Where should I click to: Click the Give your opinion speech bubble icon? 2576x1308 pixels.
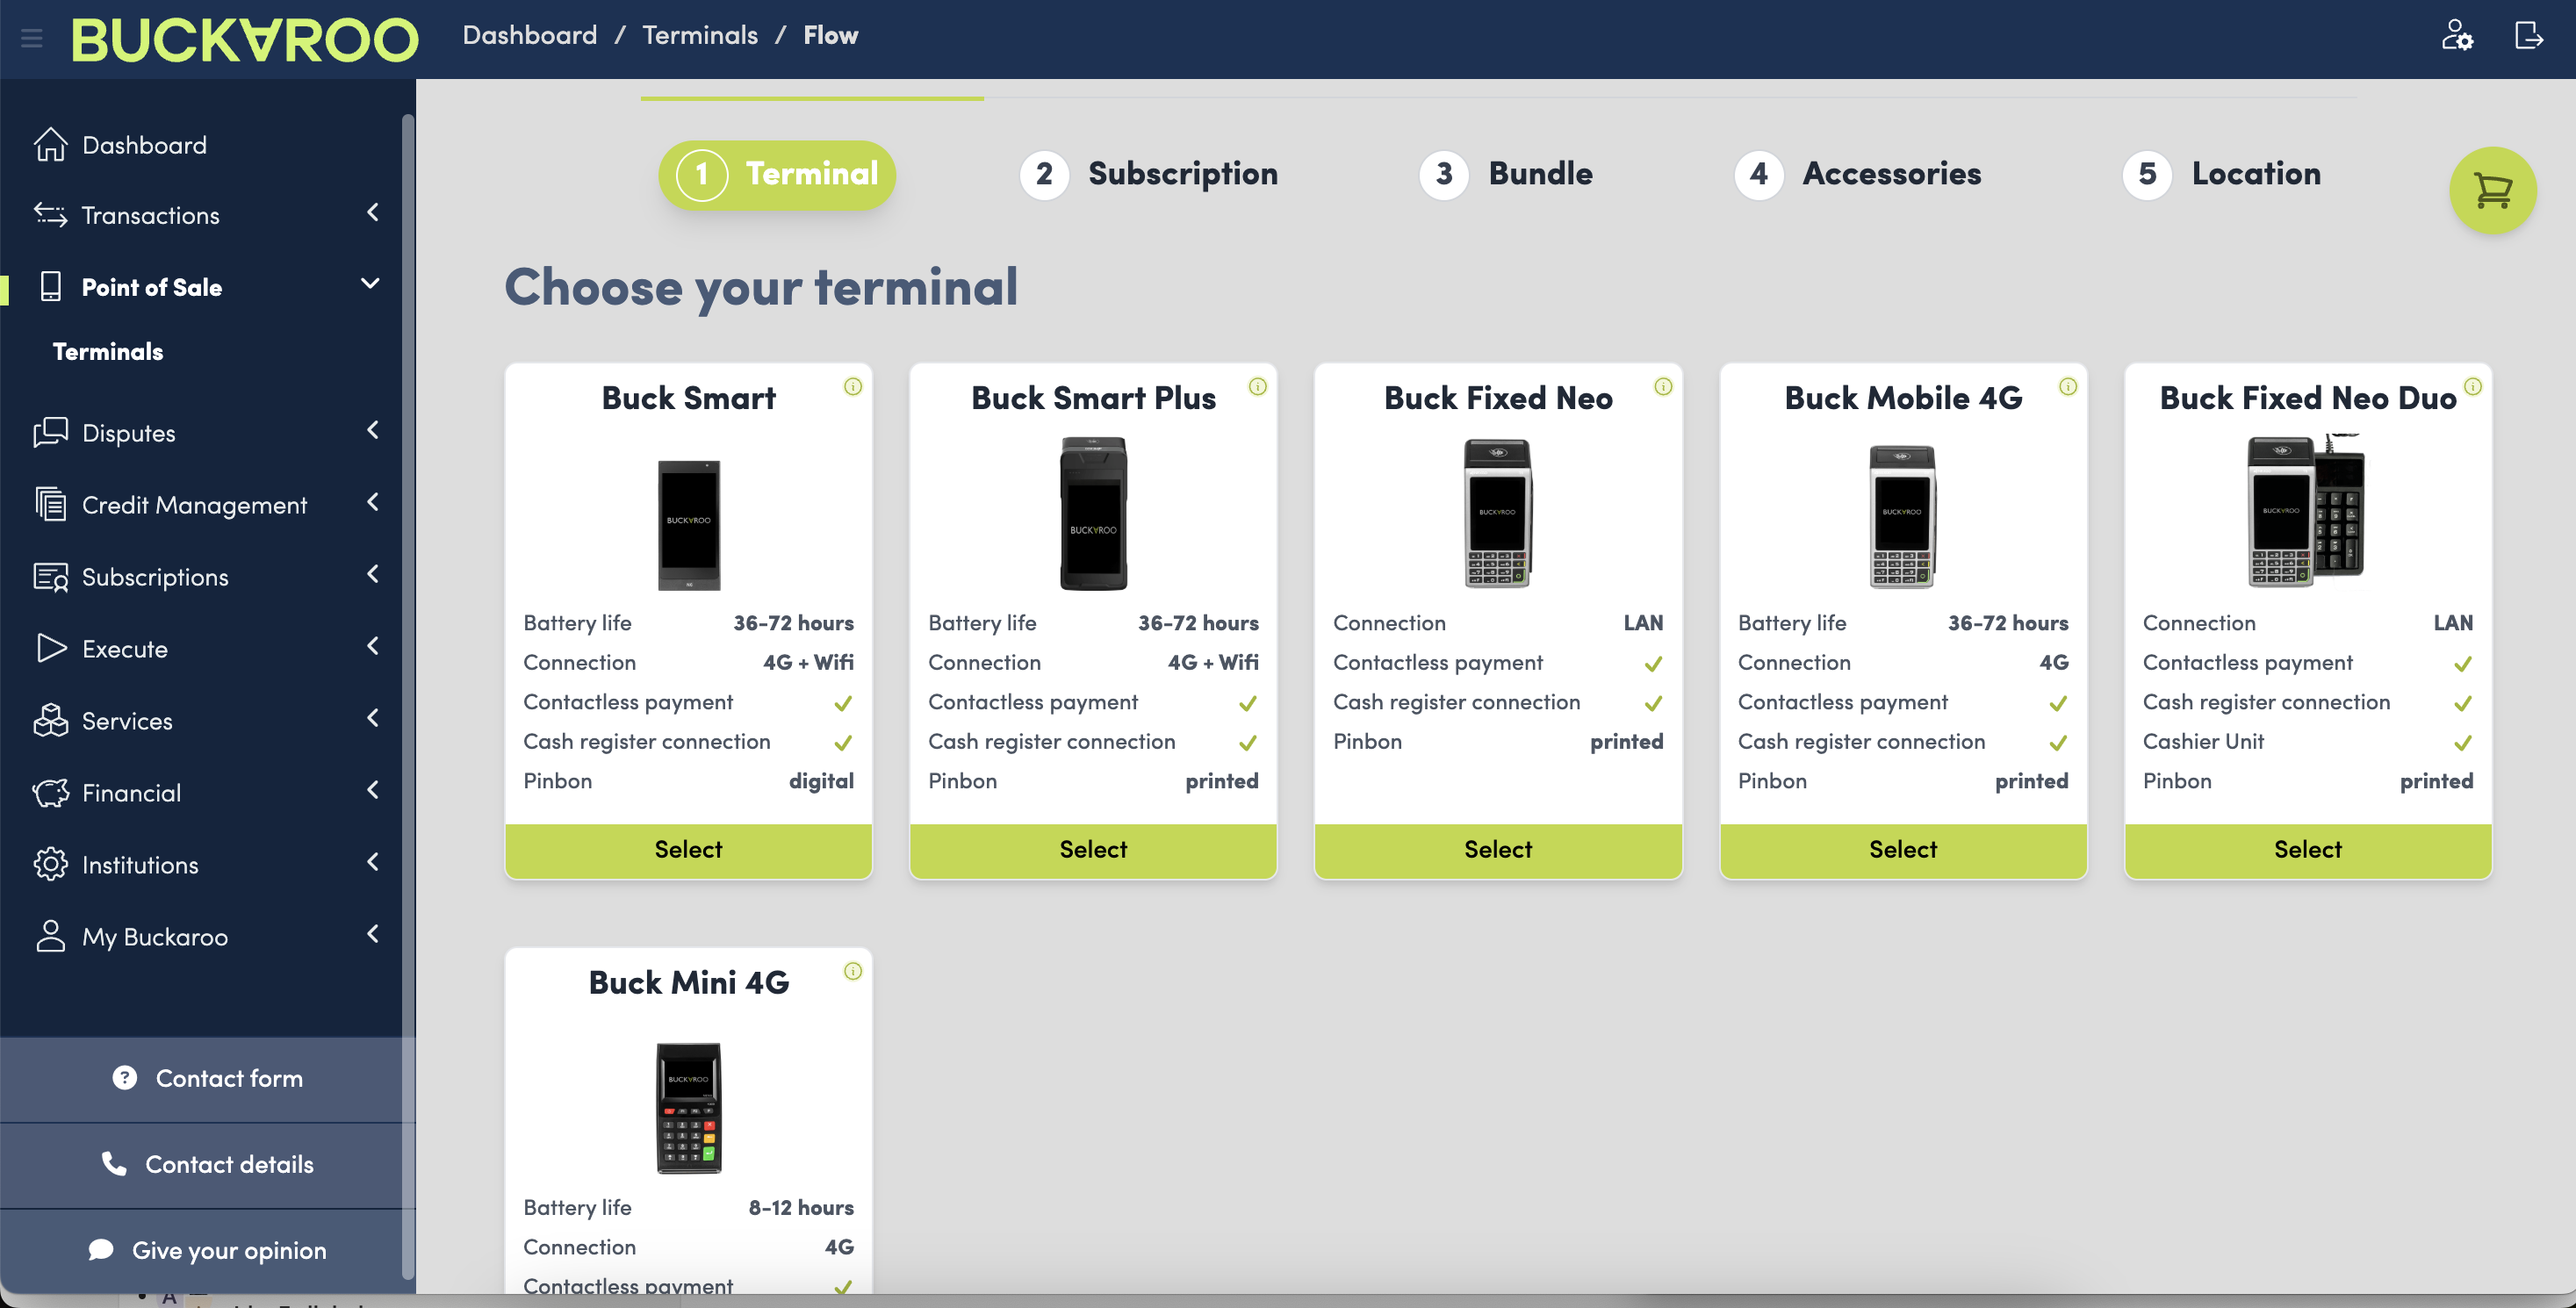coord(101,1250)
